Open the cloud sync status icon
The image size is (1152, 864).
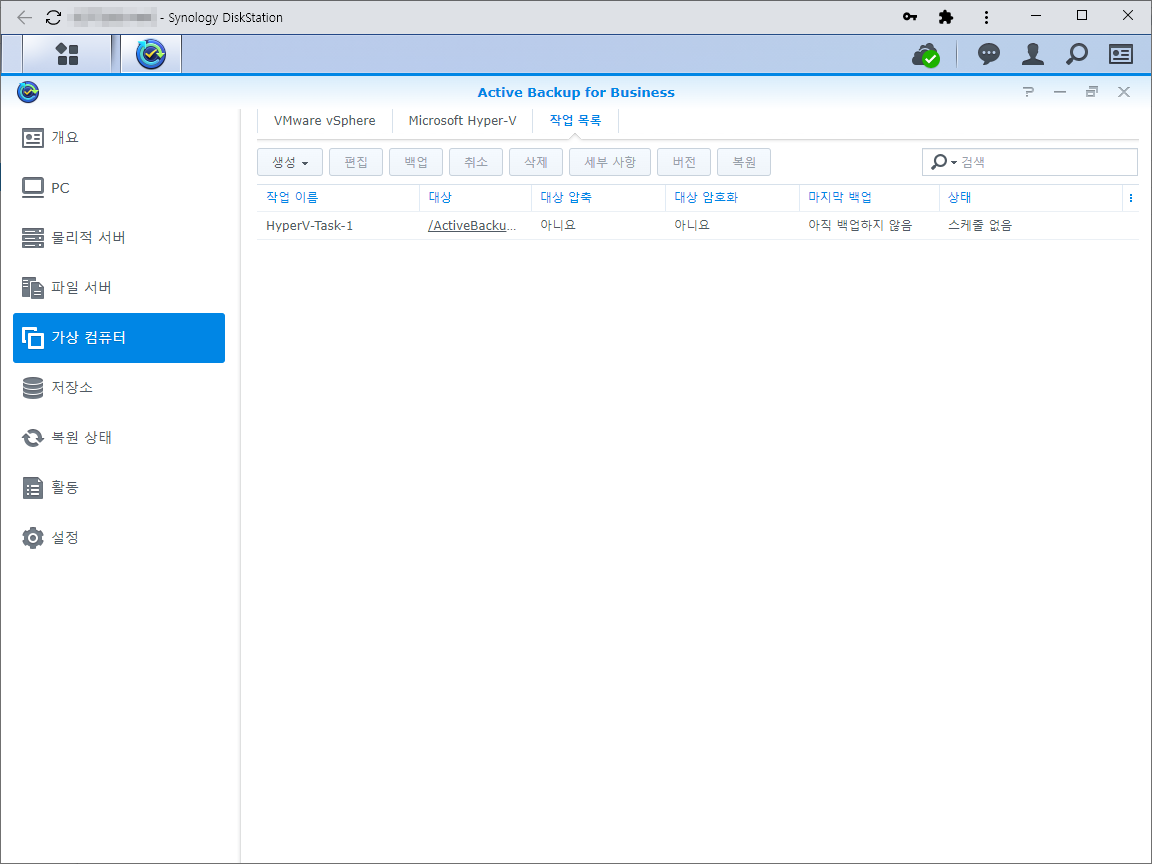pyautogui.click(x=926, y=54)
